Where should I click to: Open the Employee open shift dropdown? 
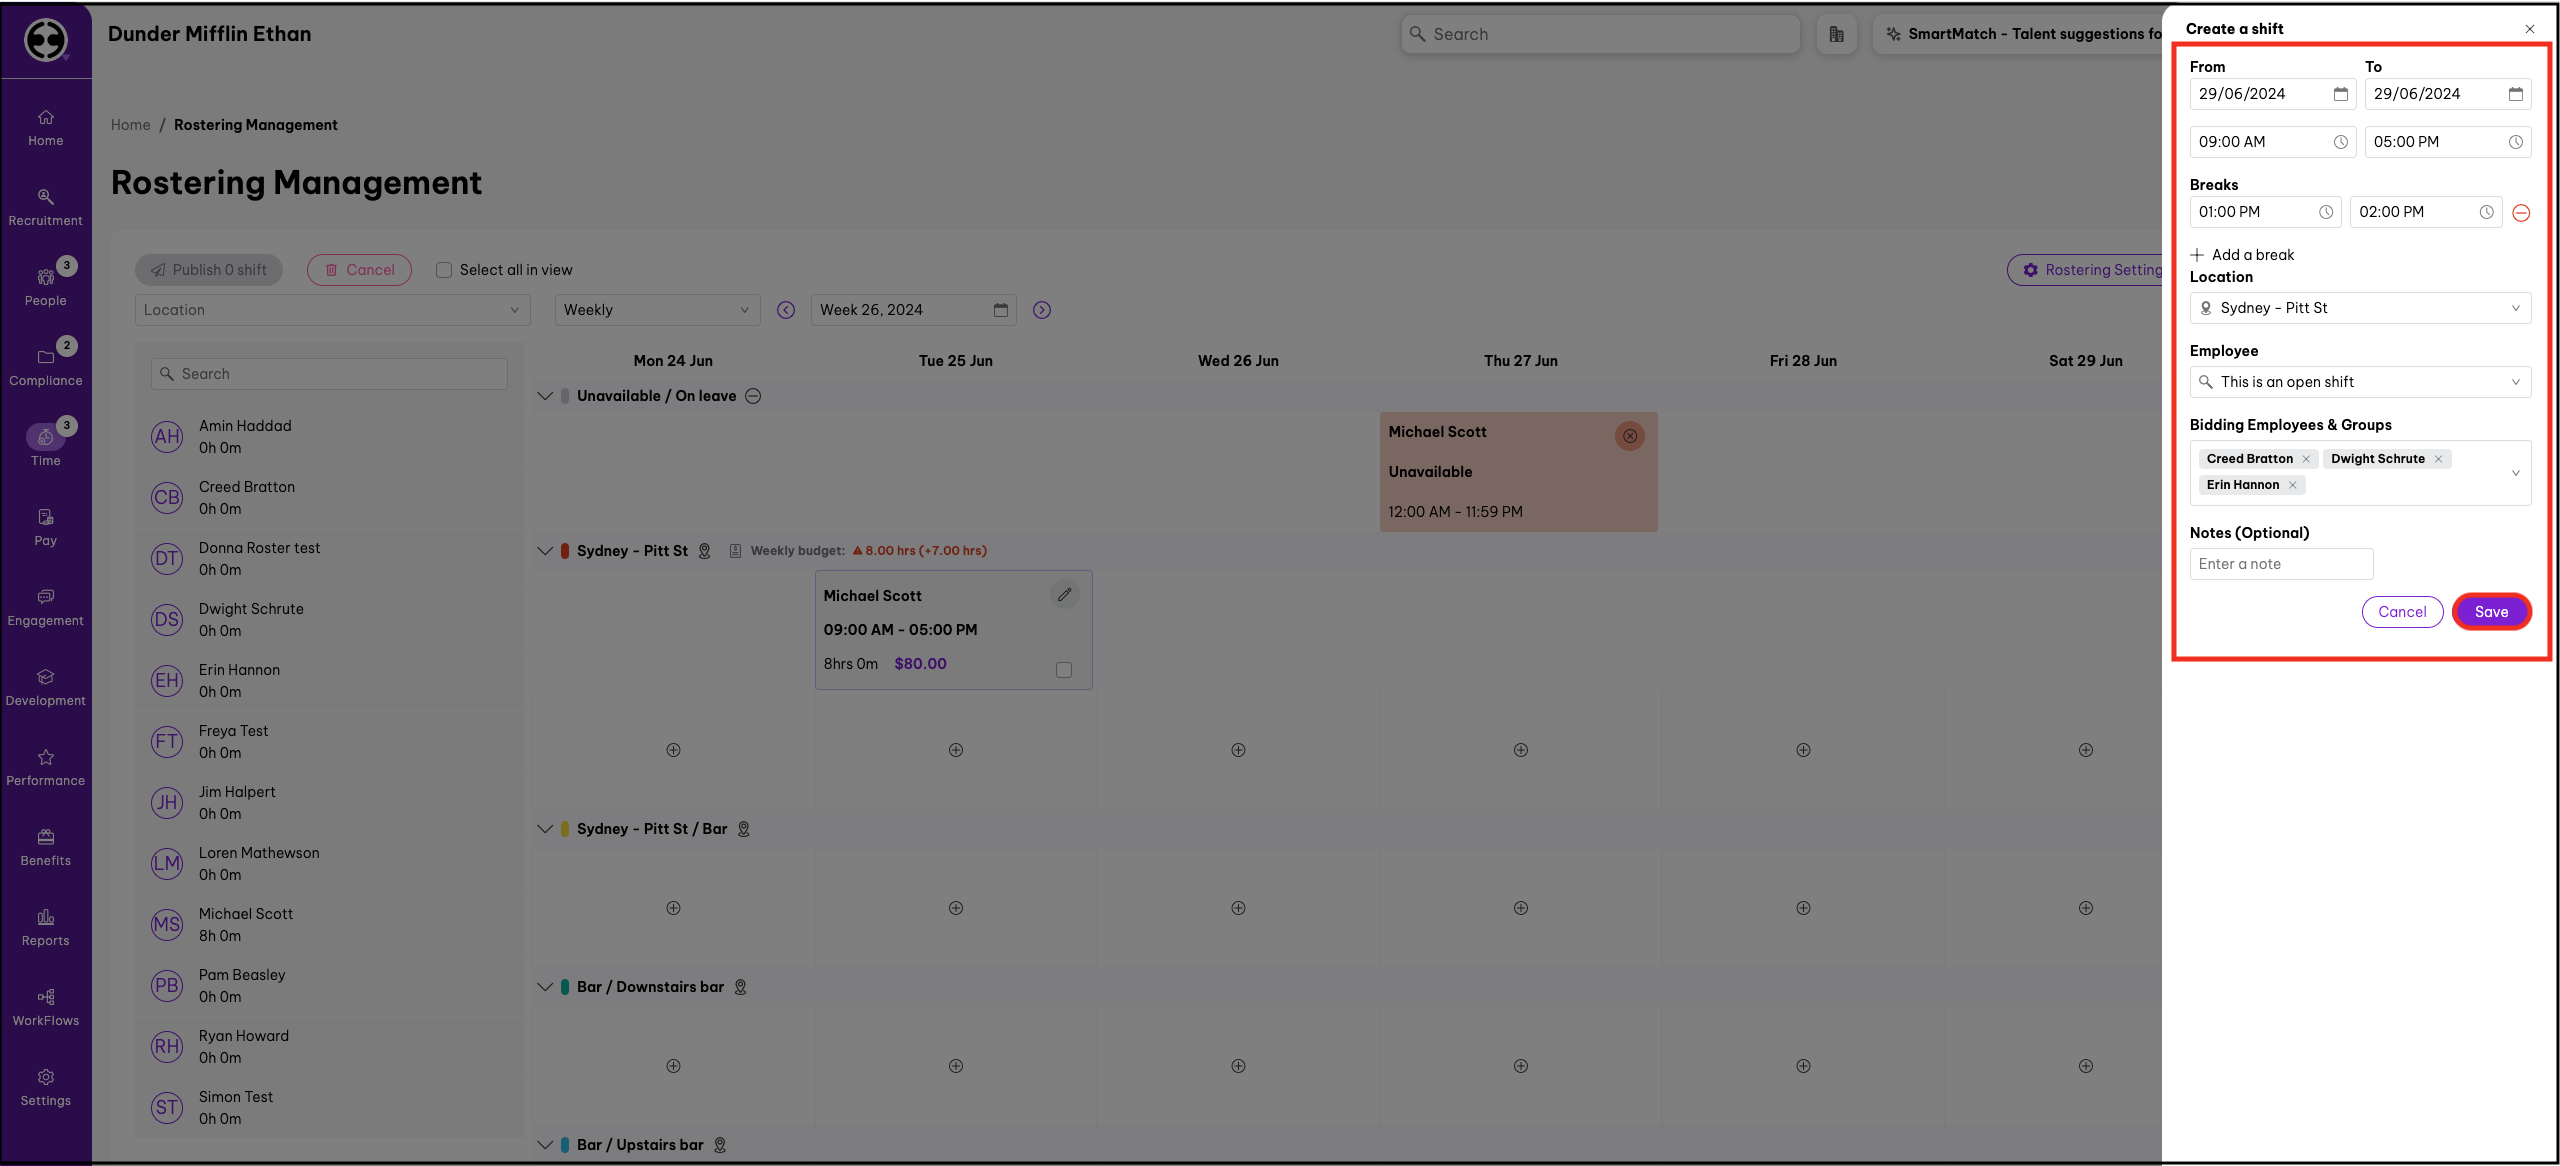click(2359, 382)
